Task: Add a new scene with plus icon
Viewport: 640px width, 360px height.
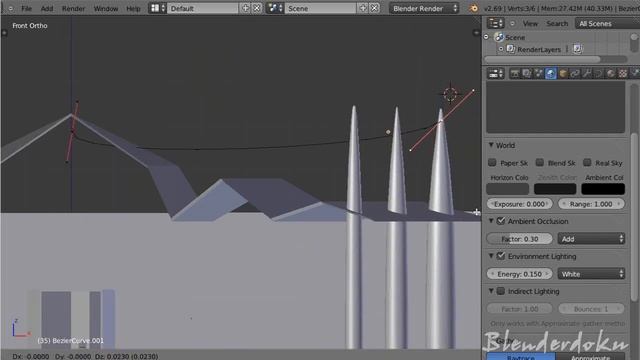Action: pos(363,8)
